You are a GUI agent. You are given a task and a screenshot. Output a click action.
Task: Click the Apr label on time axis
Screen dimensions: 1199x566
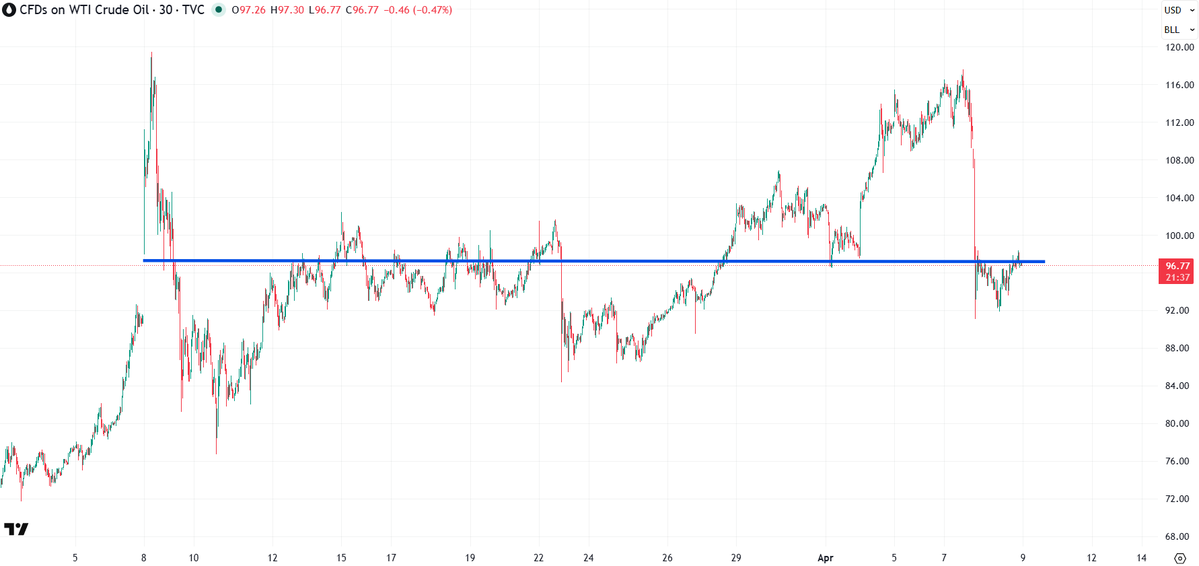pos(826,558)
